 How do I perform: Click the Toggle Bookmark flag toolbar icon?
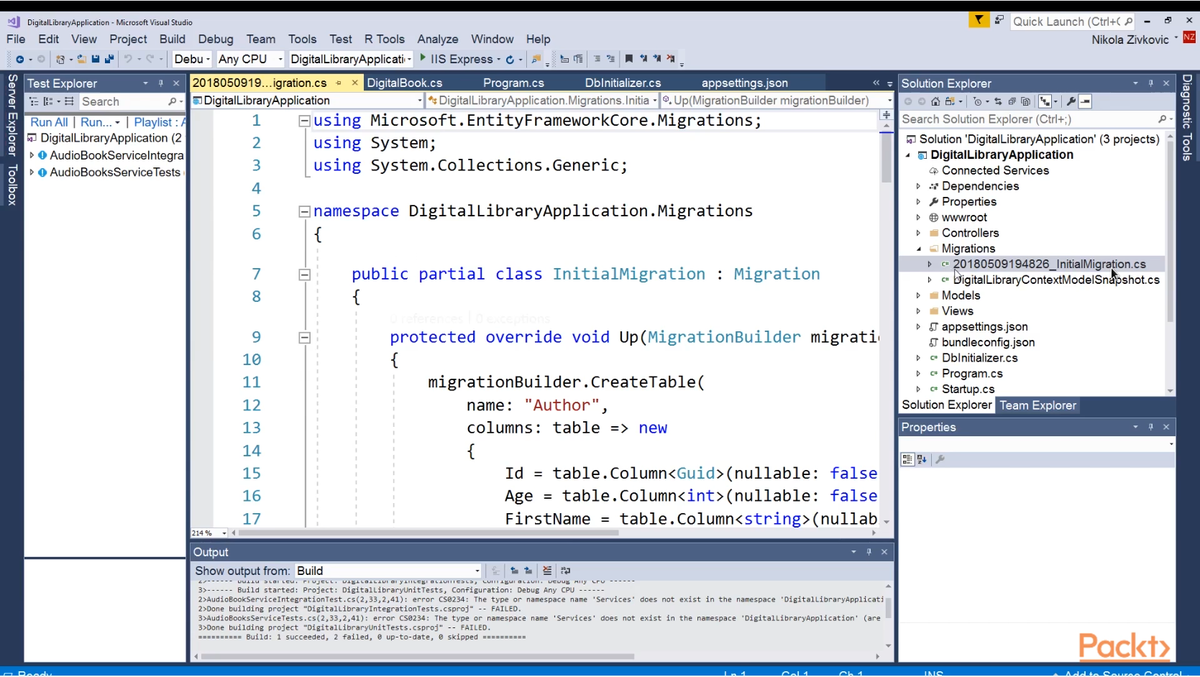point(629,59)
